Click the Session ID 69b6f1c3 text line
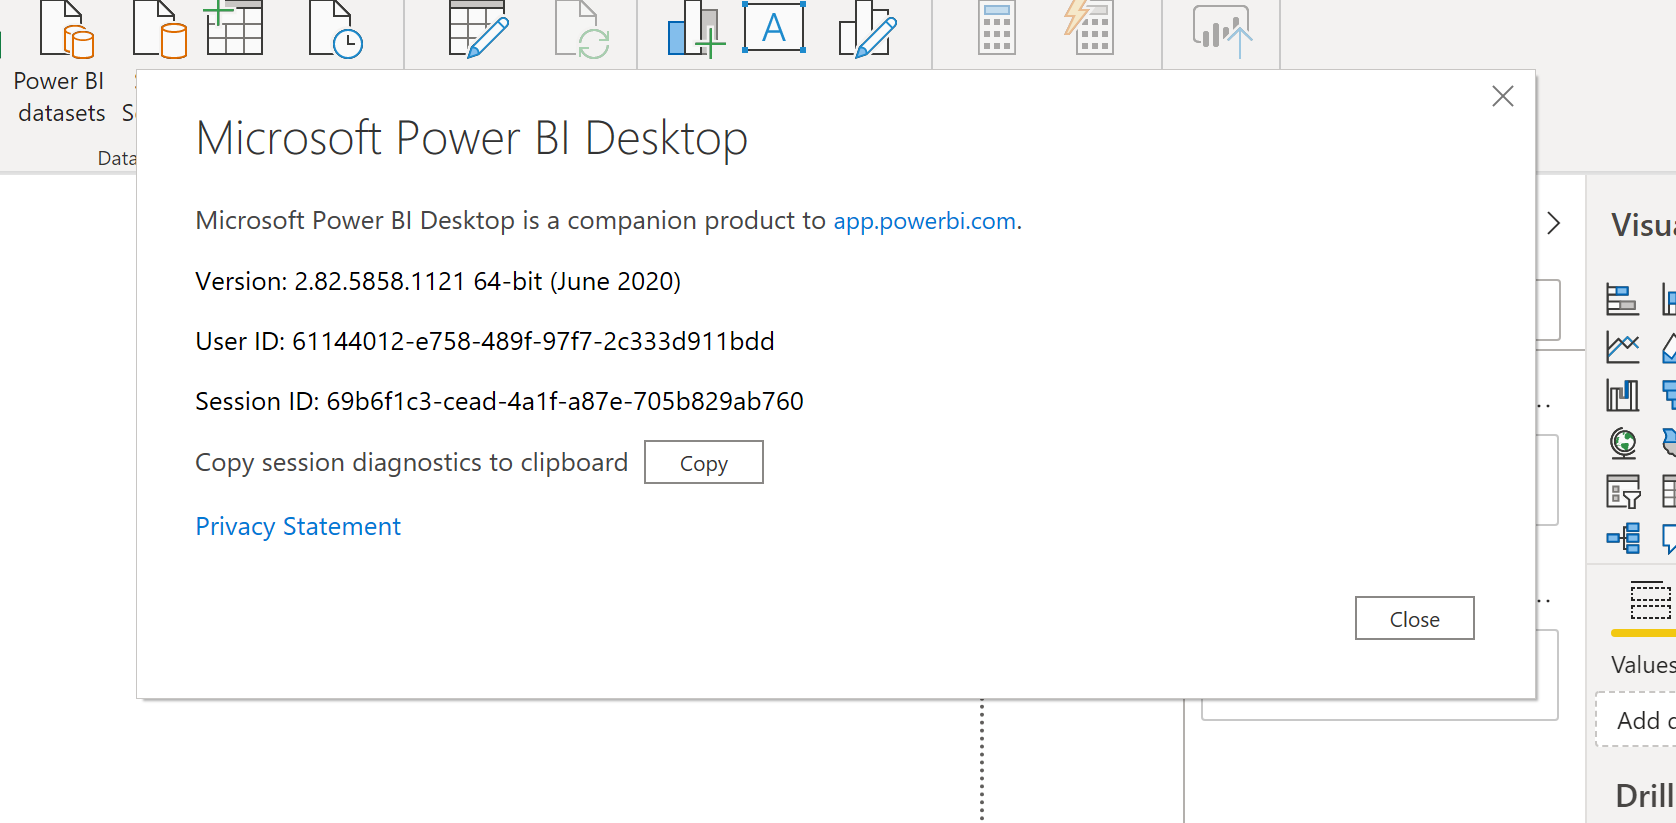This screenshot has height=823, width=1676. click(x=499, y=402)
